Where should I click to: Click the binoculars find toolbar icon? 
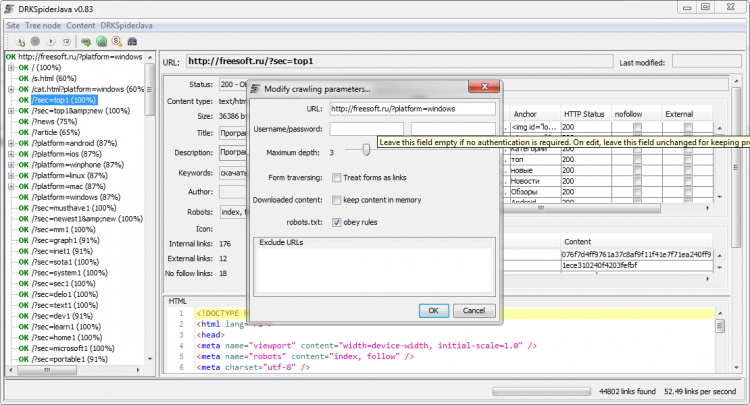tap(131, 41)
